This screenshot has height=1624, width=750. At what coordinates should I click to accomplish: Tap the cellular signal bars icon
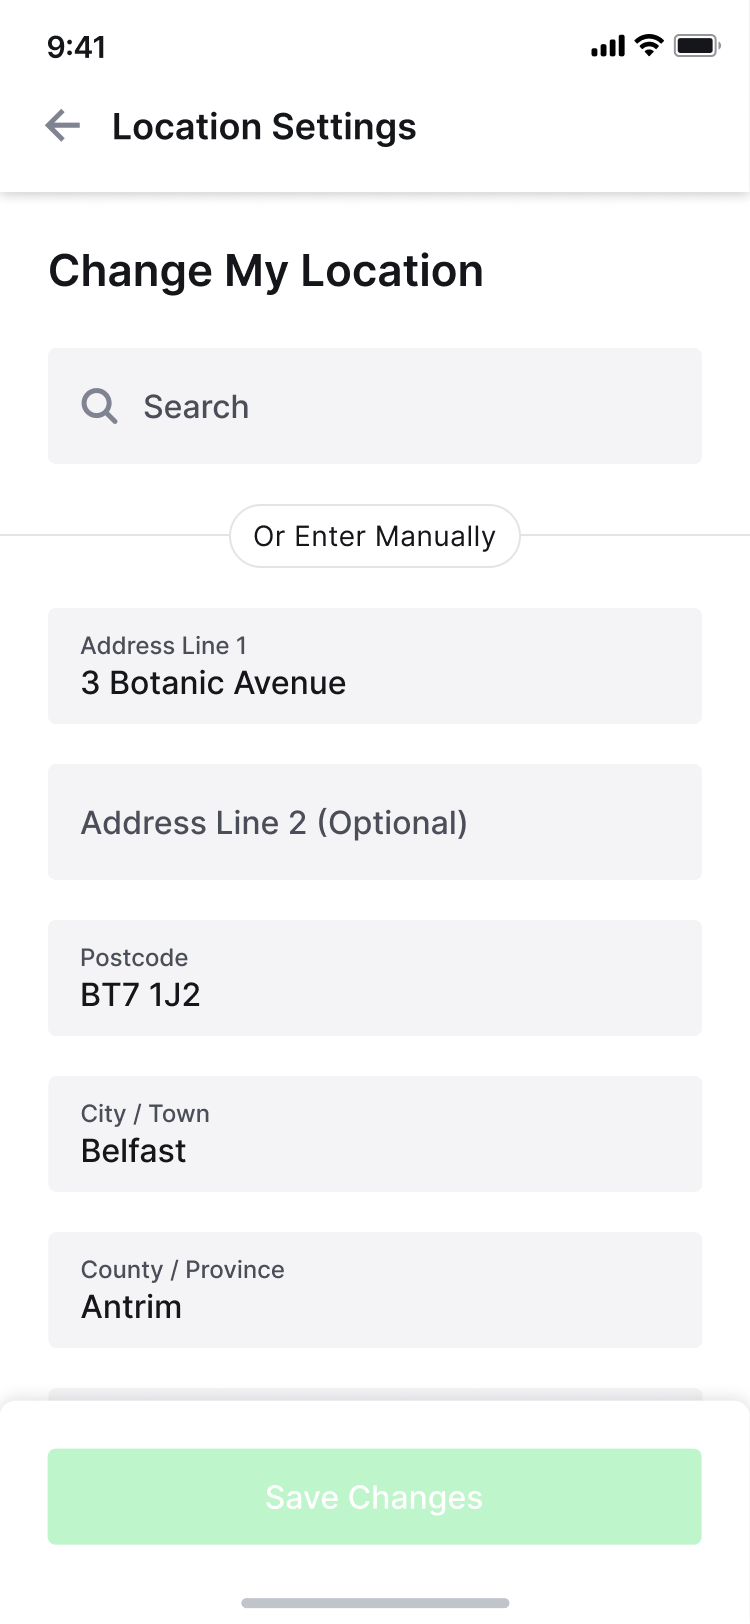coord(608,46)
